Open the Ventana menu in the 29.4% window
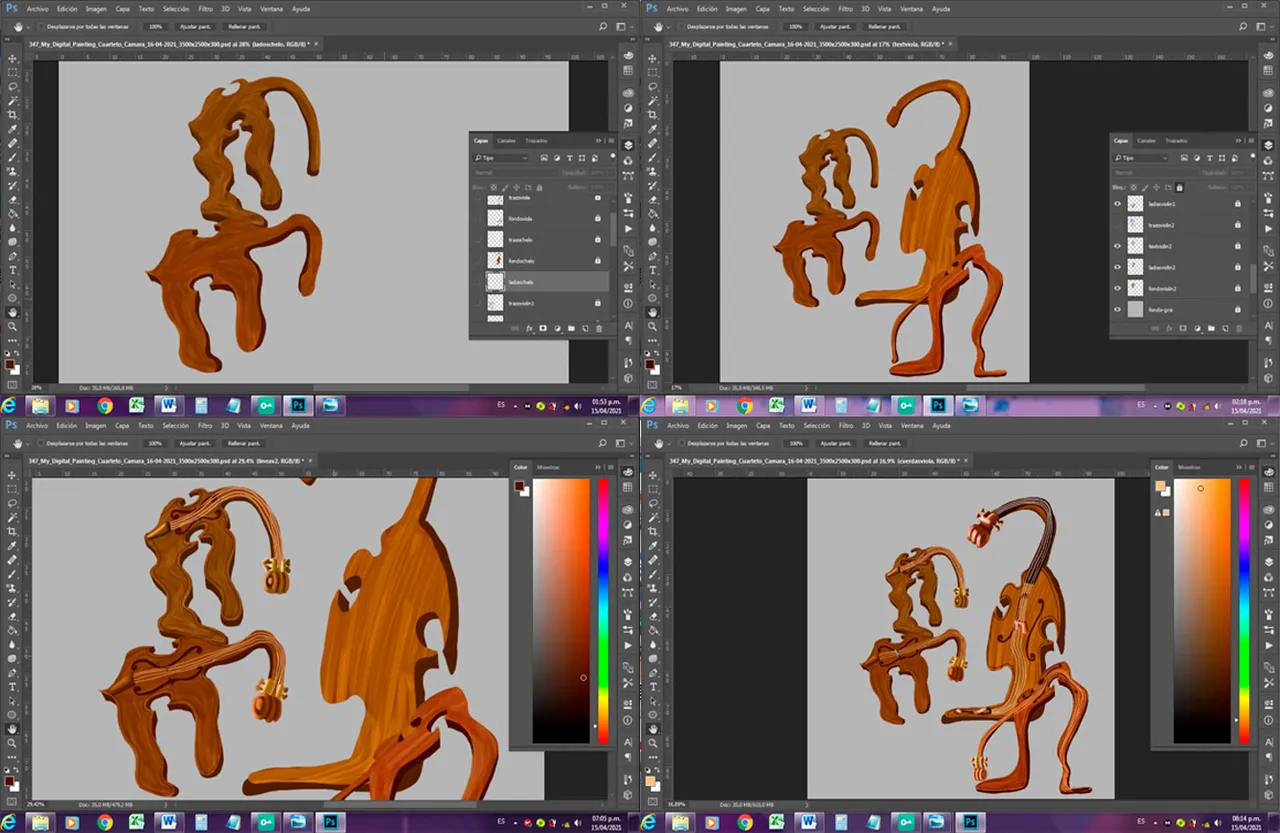The width and height of the screenshot is (1280, 833). pos(271,425)
